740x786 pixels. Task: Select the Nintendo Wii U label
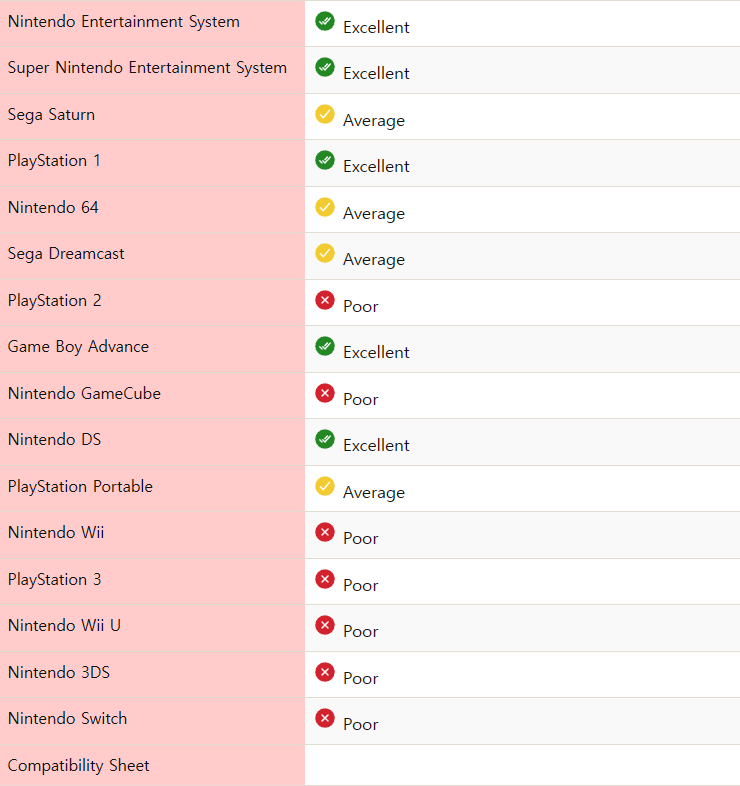(x=64, y=626)
